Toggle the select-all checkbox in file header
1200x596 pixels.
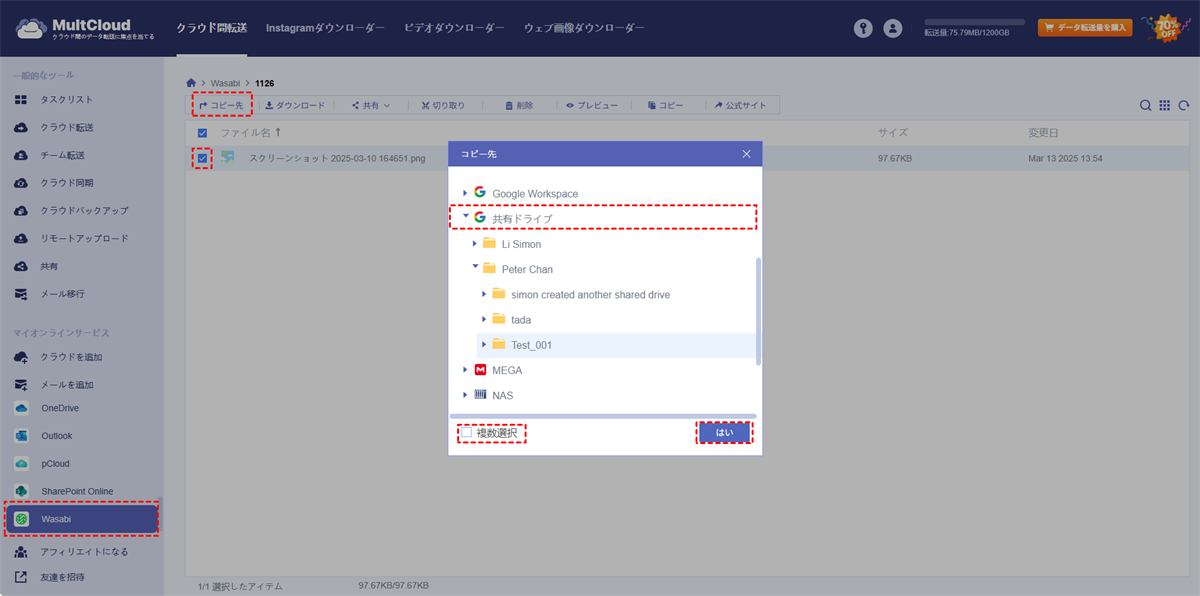(x=203, y=133)
